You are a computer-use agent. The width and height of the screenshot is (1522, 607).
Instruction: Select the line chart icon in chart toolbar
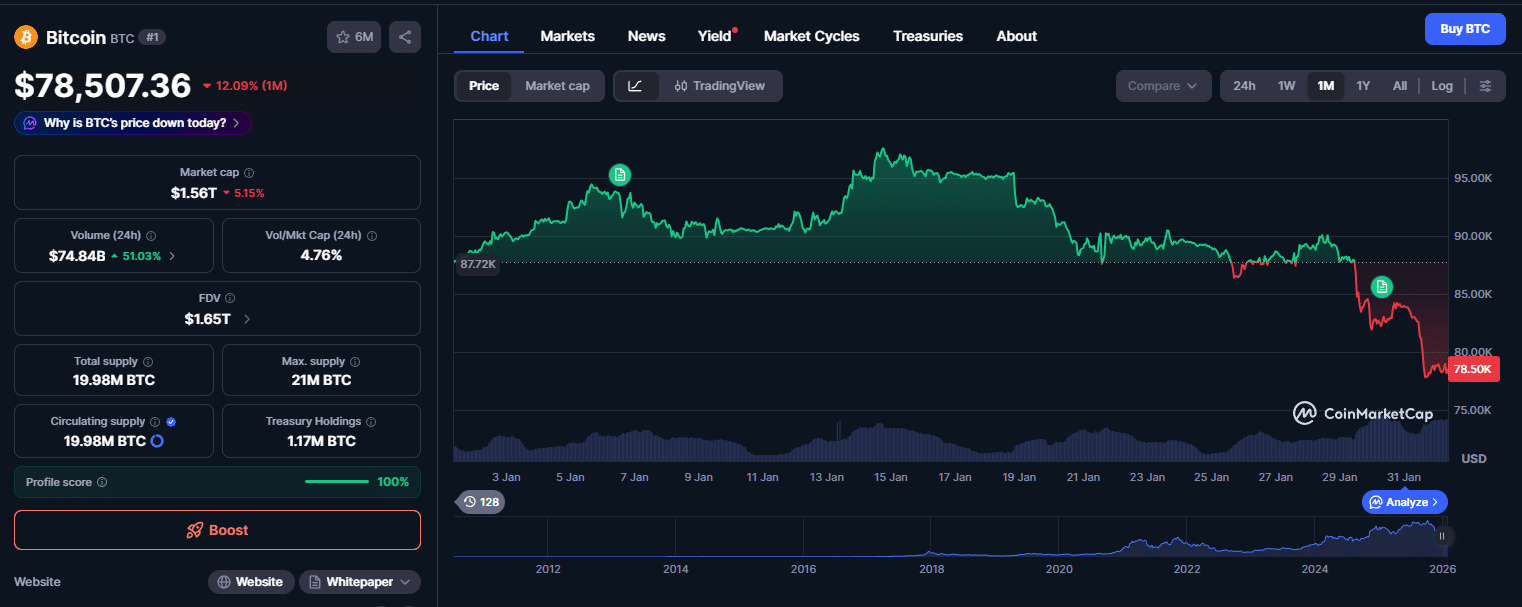click(x=637, y=86)
